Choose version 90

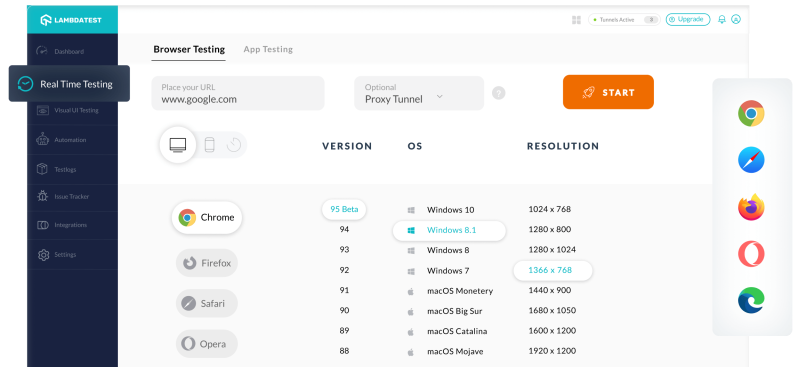click(x=344, y=310)
